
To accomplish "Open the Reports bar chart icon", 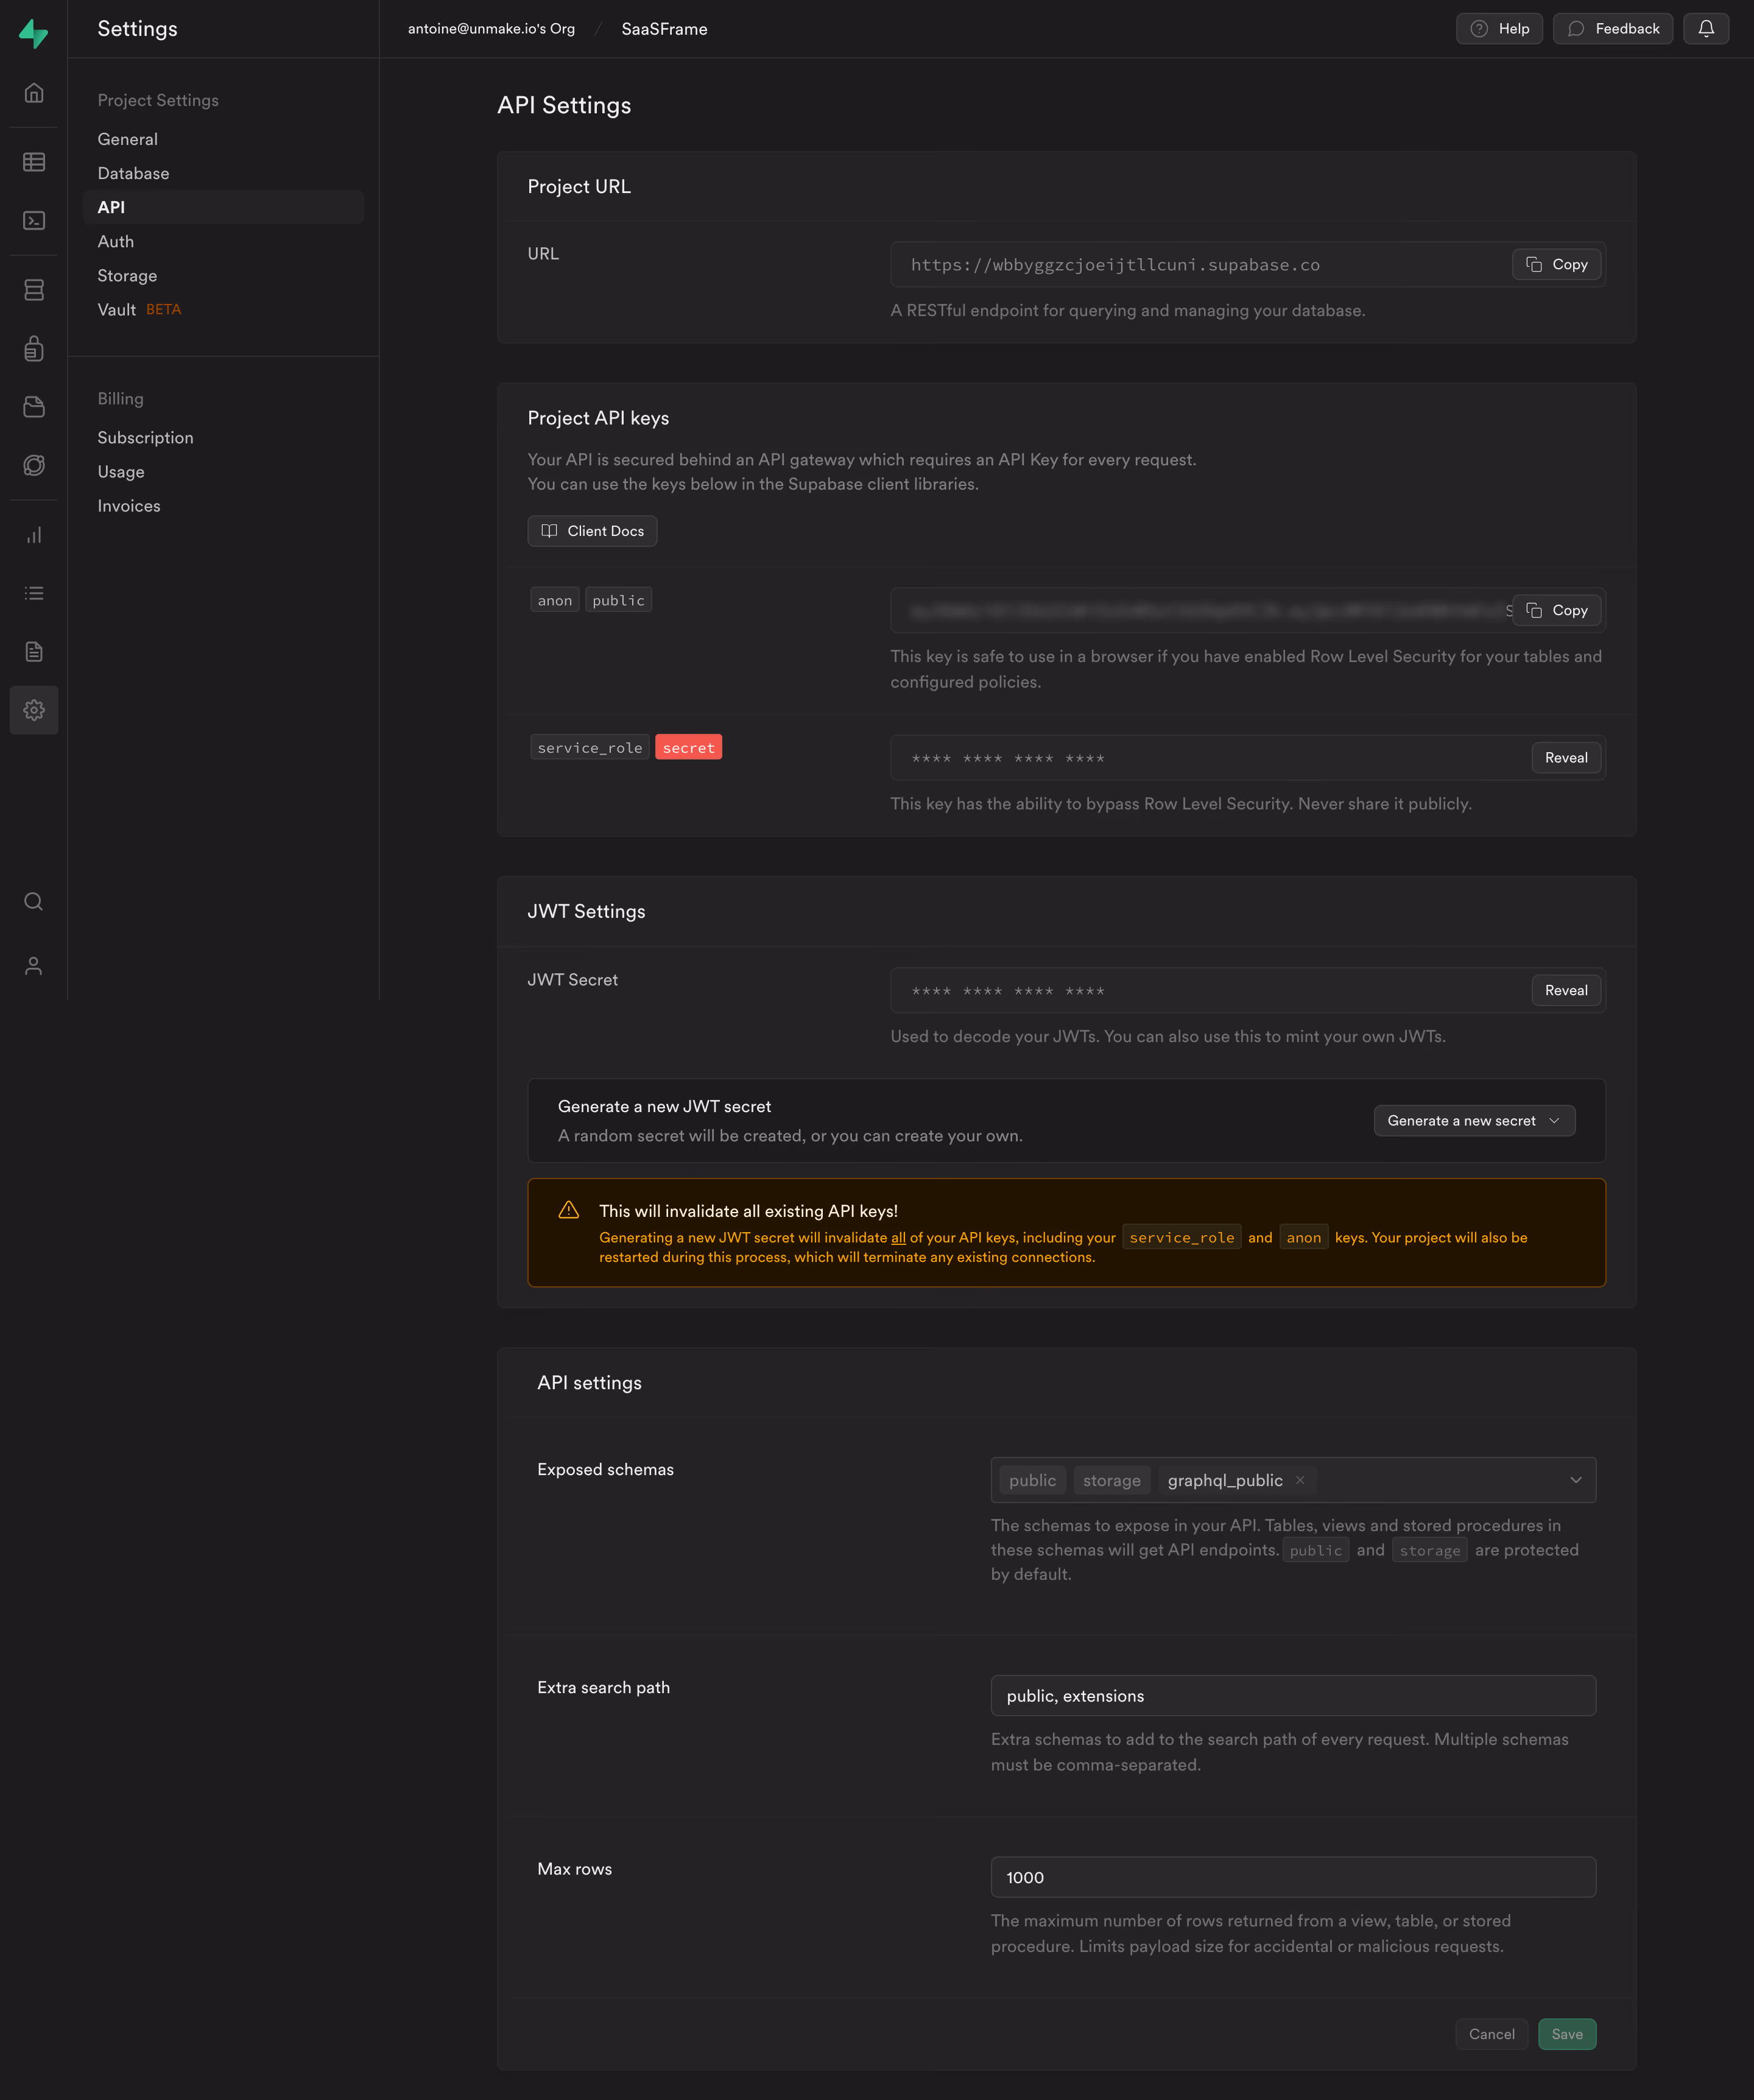I will click(34, 535).
